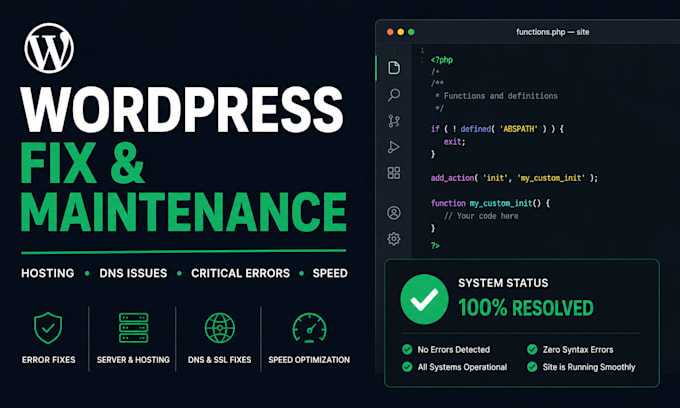This screenshot has height=408, width=680.
Task: Click the Functions and definitions comment
Action: (497, 96)
